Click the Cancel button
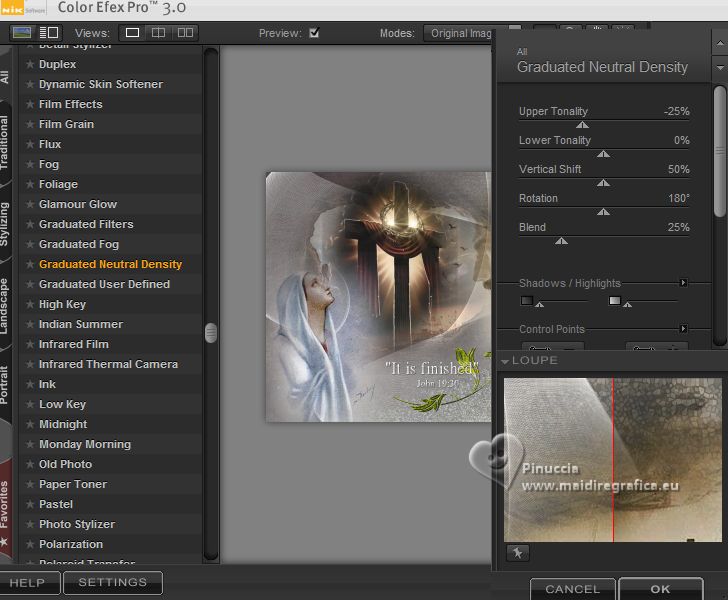Viewport: 728px width, 600px height. tap(573, 589)
